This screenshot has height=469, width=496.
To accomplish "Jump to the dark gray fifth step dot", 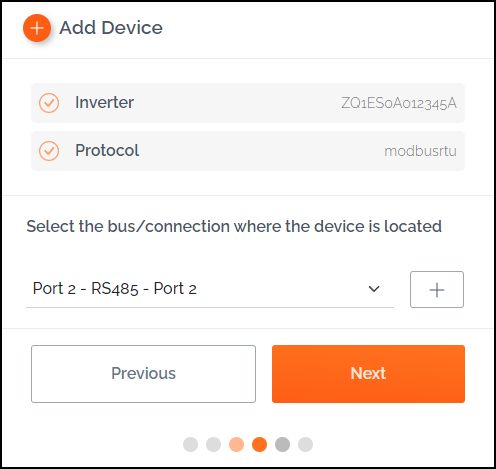I will coord(282,444).
